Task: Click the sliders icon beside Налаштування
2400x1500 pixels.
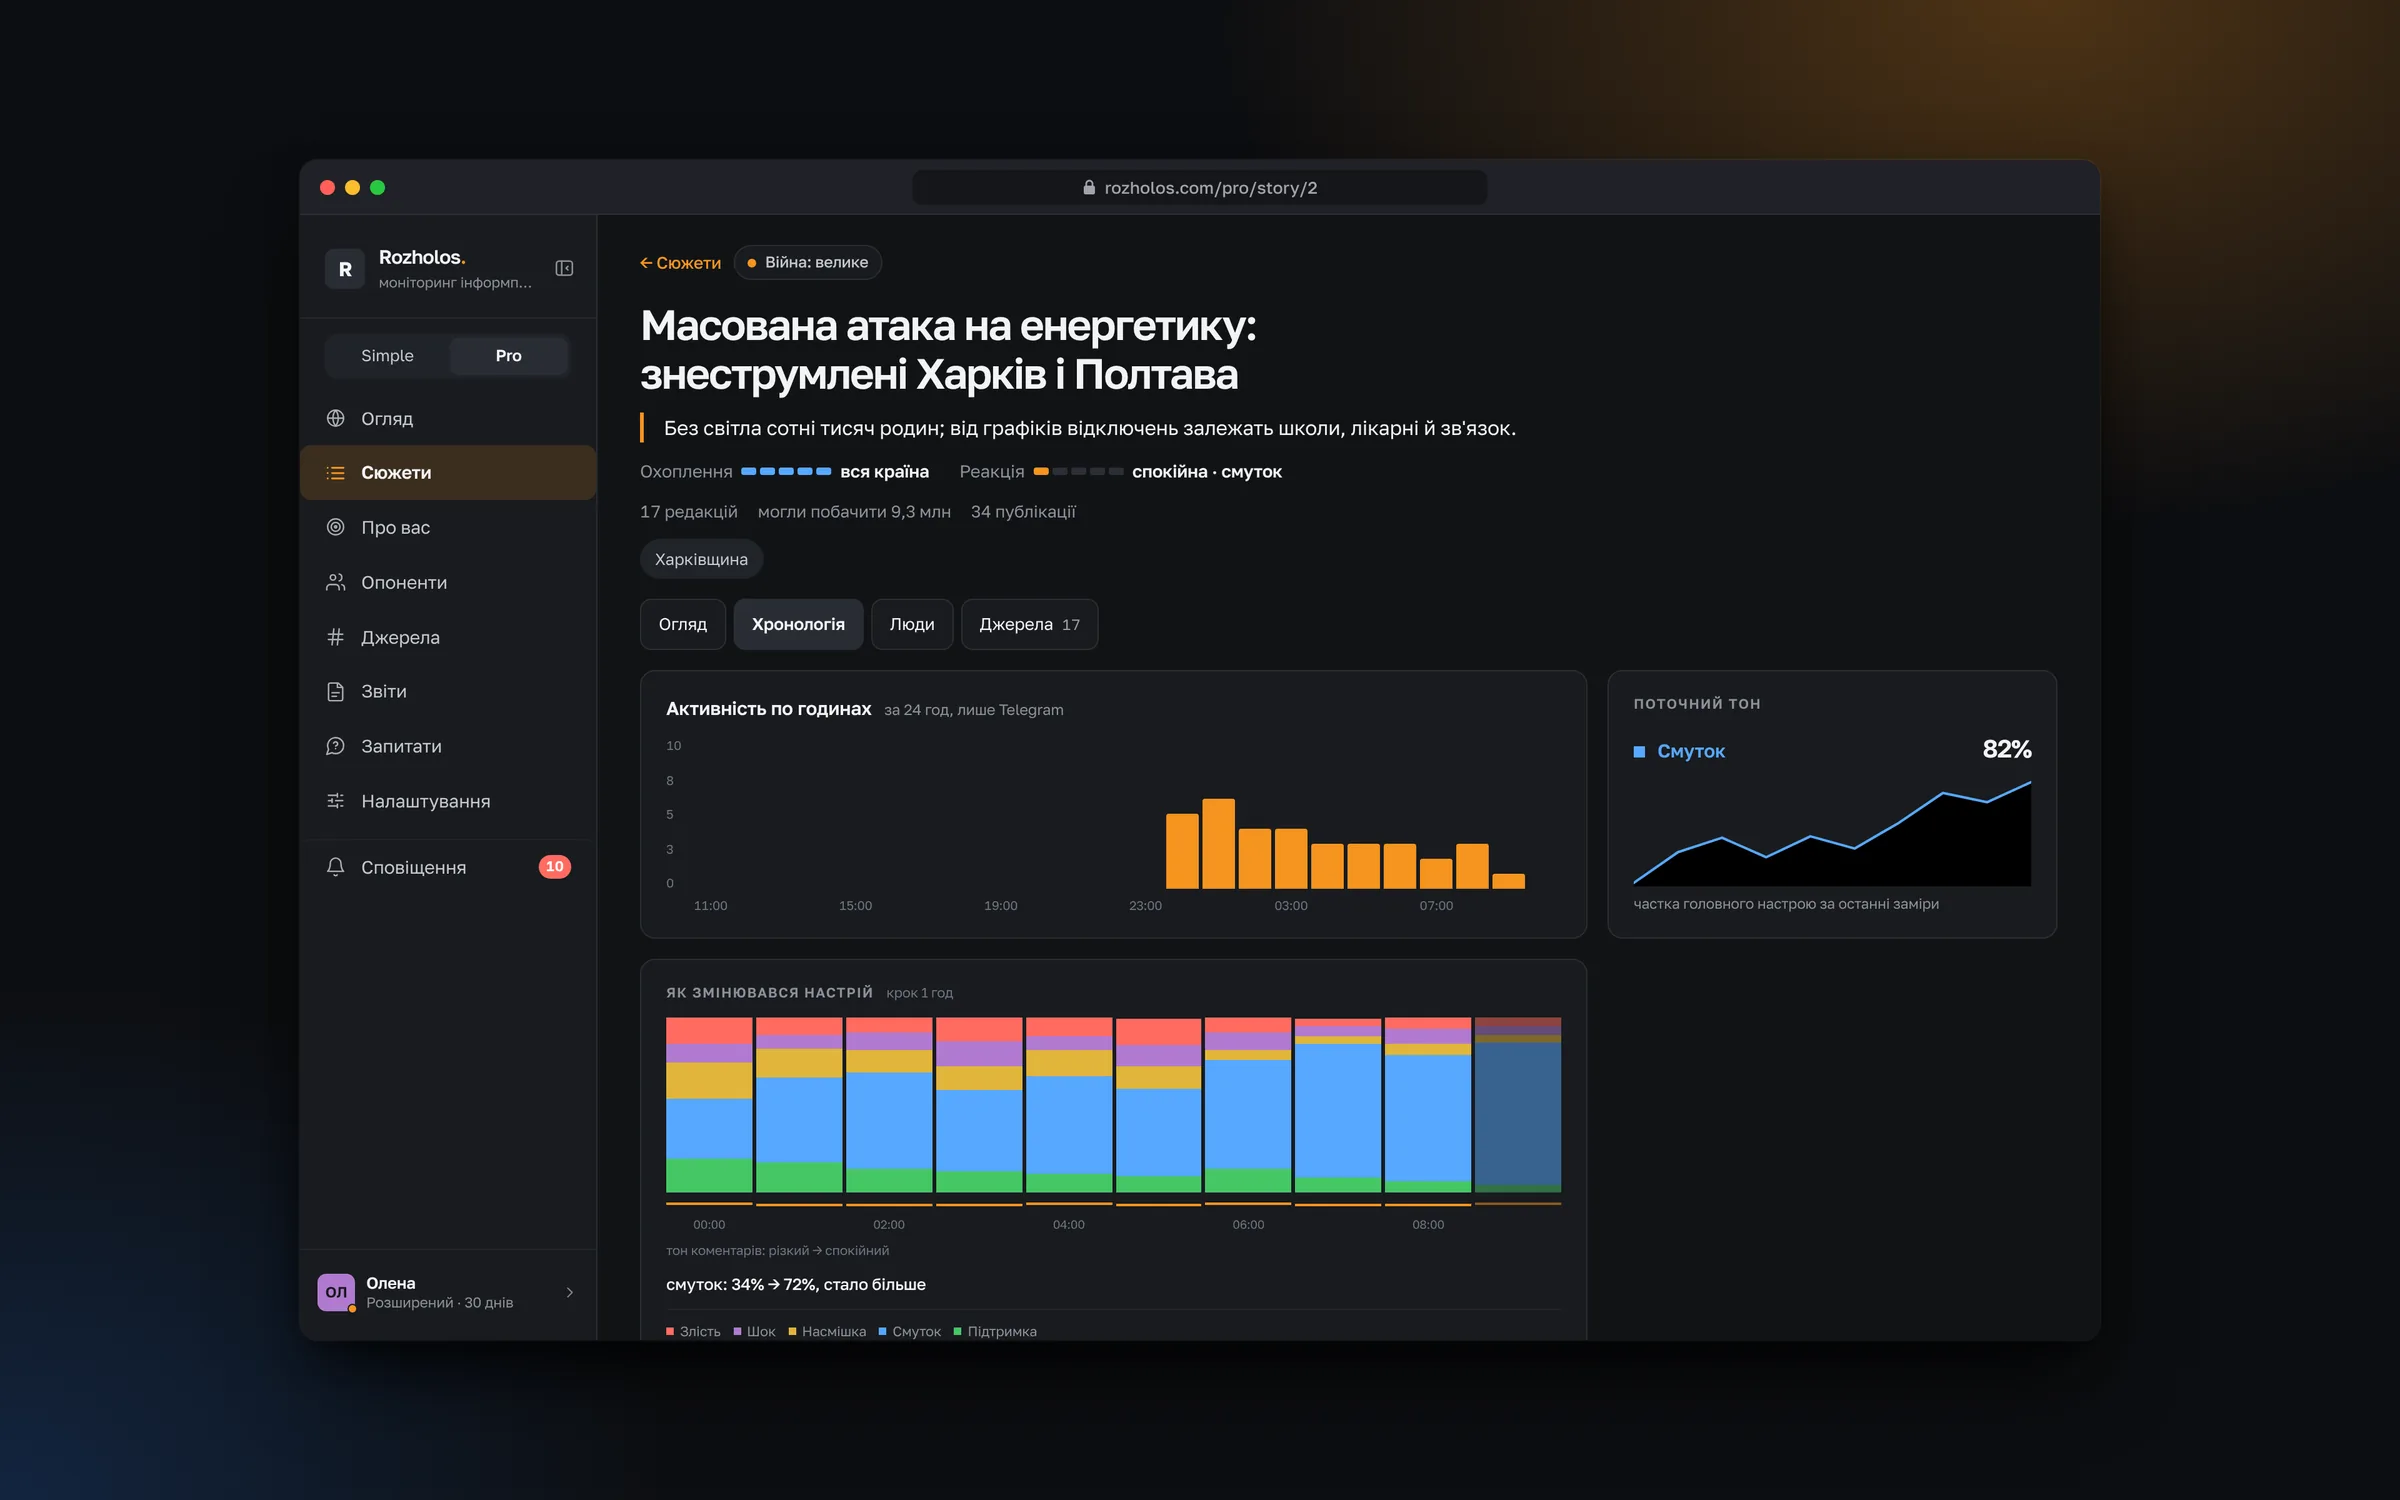Action: [x=336, y=801]
